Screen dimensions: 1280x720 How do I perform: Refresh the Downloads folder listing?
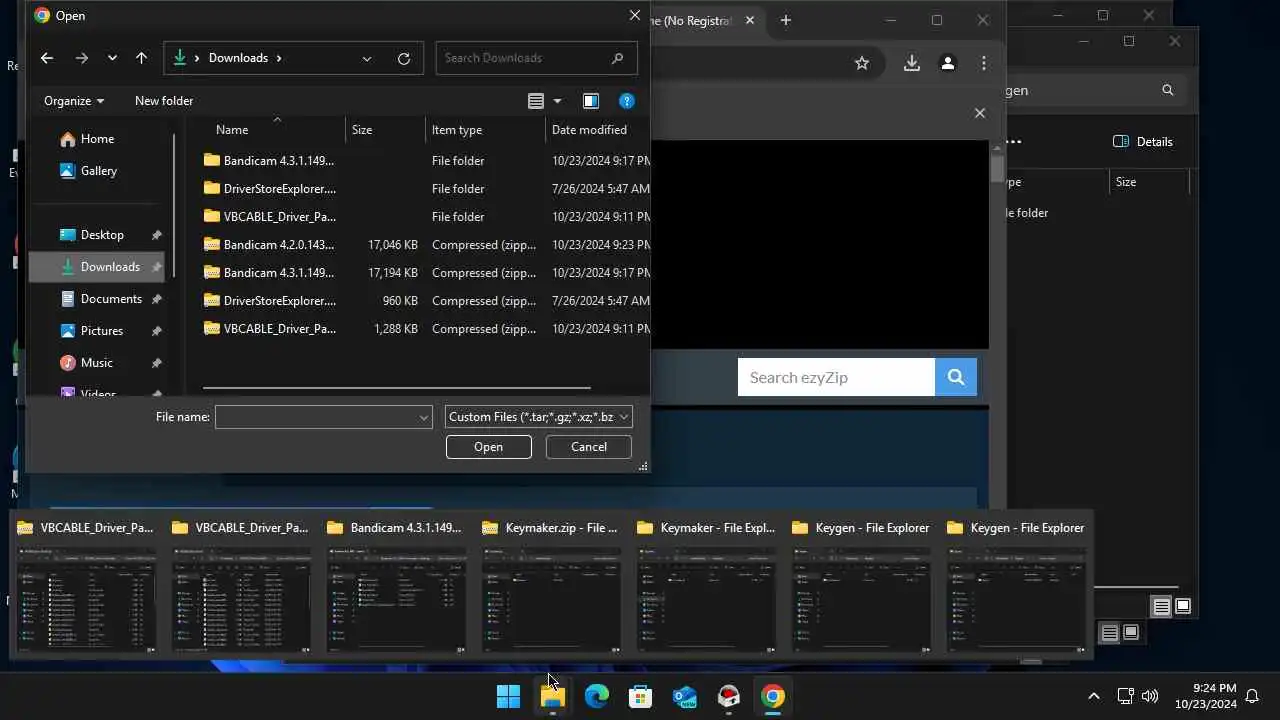pyautogui.click(x=404, y=58)
